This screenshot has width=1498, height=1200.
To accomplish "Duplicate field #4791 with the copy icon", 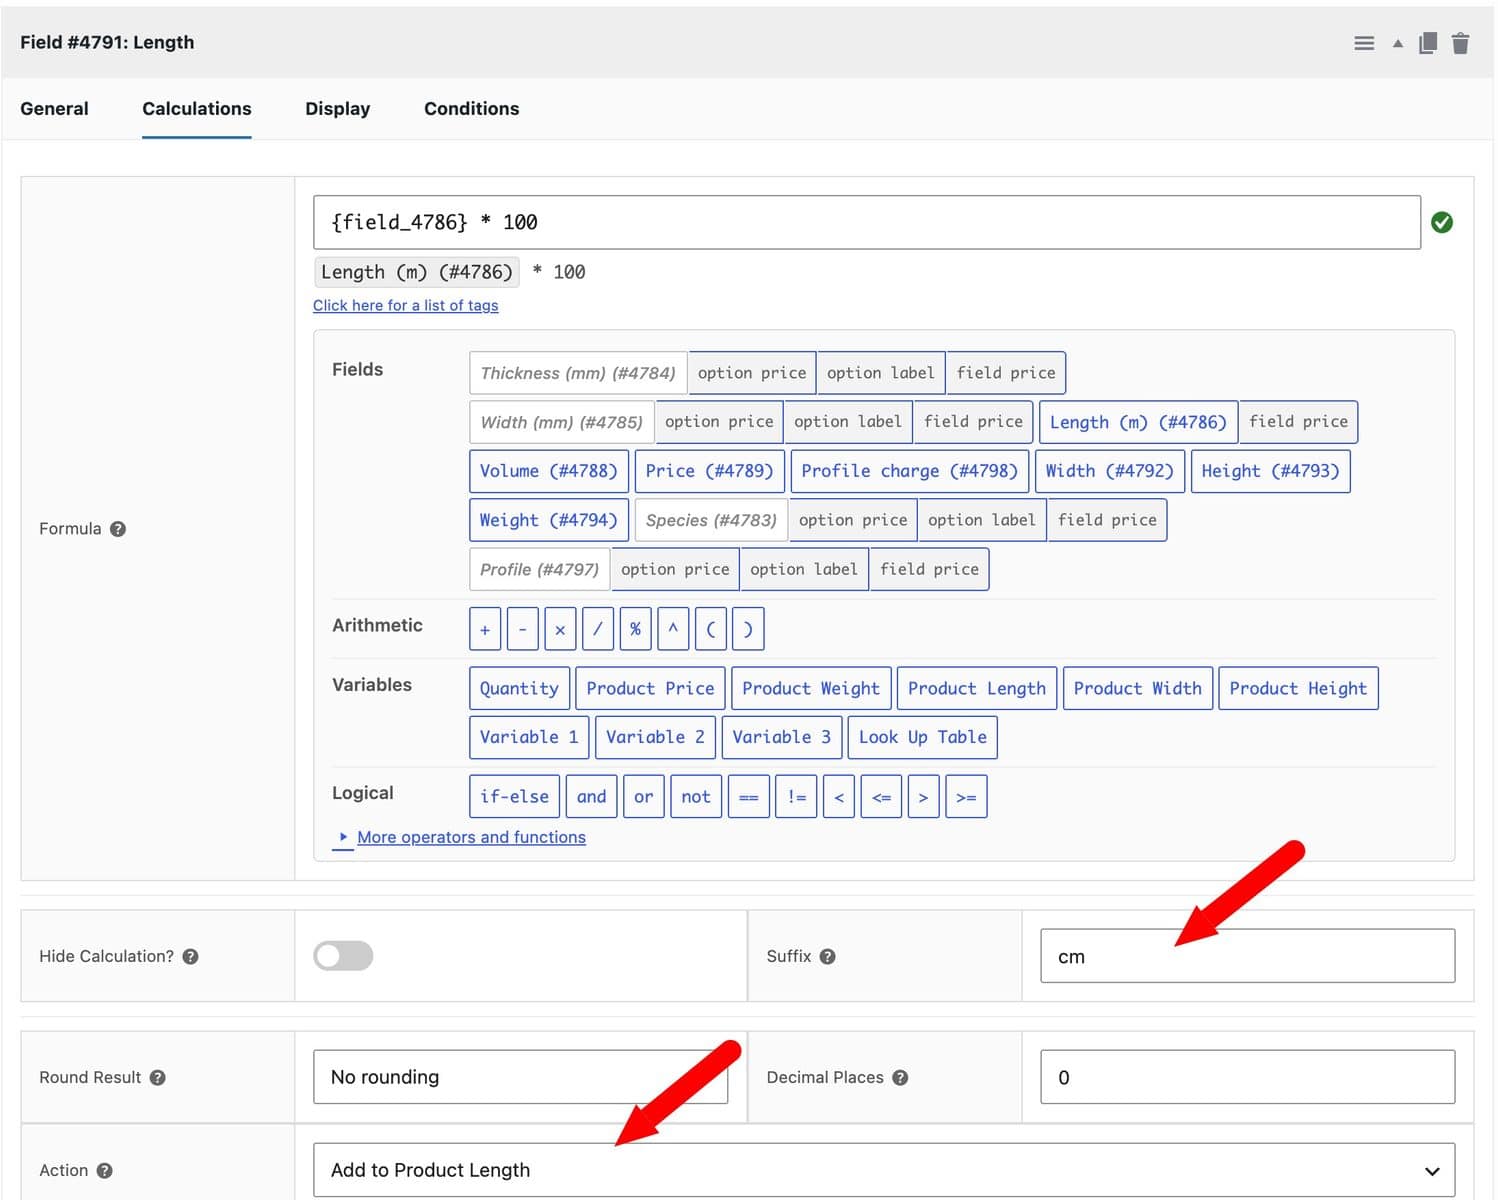I will (x=1428, y=43).
